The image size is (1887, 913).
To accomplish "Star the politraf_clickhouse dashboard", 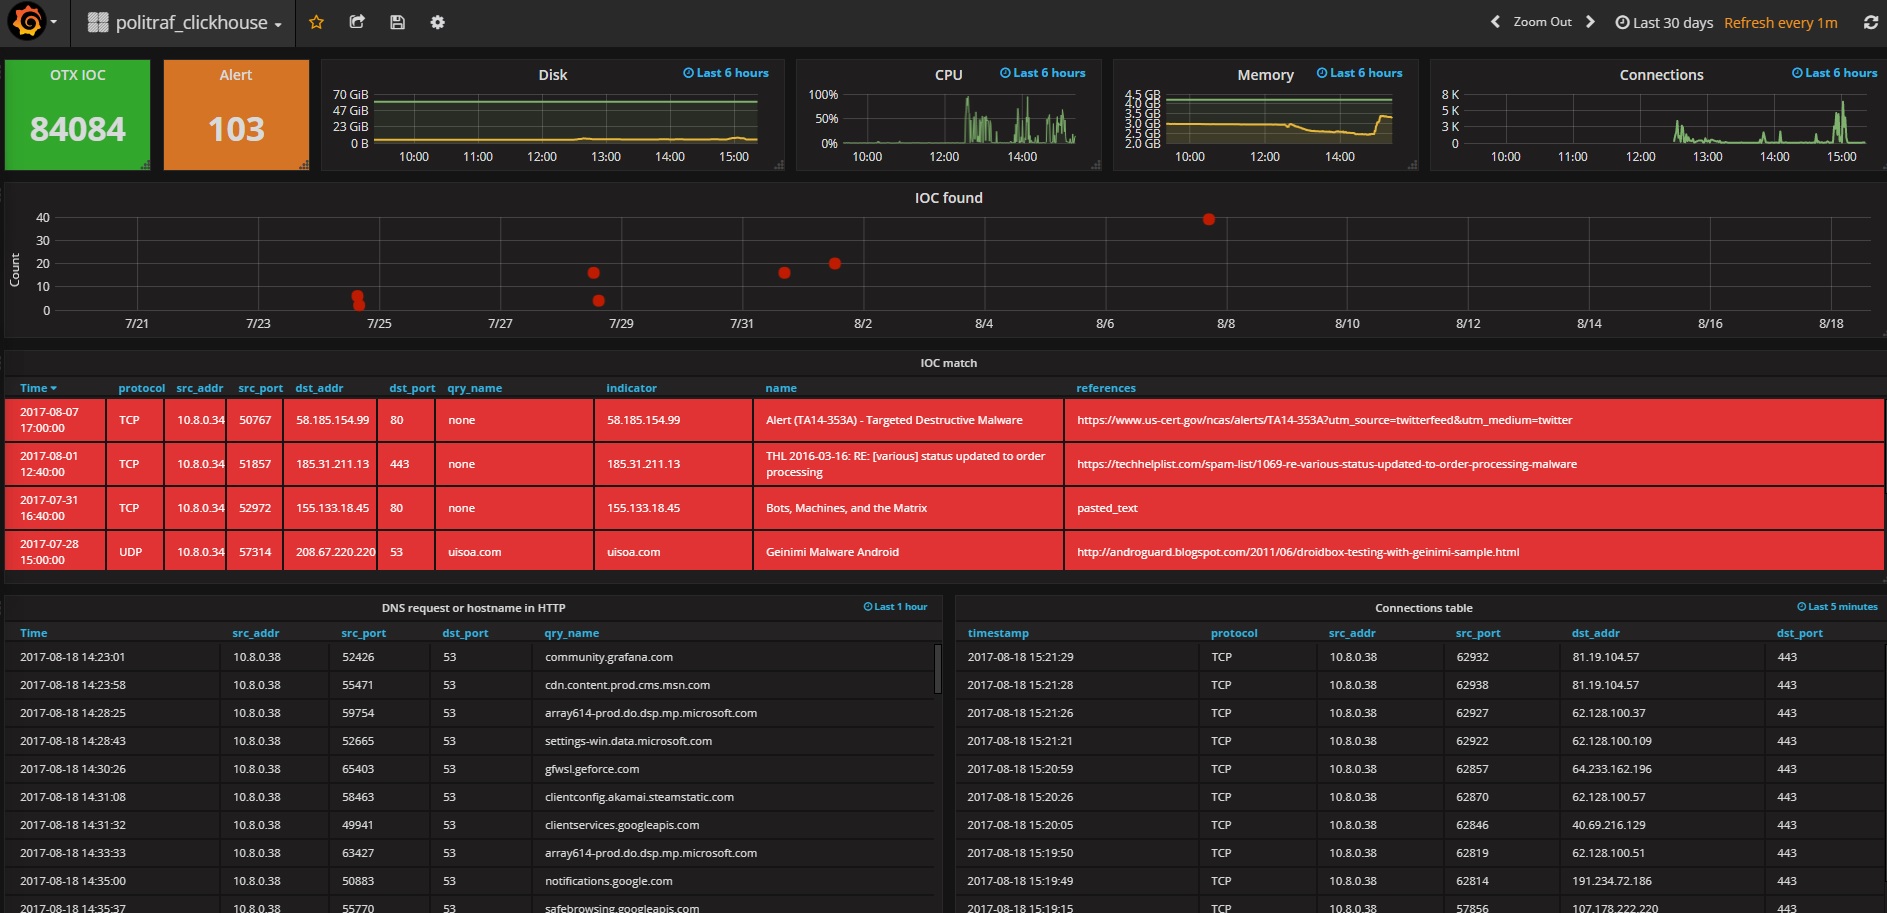I will pyautogui.click(x=316, y=22).
